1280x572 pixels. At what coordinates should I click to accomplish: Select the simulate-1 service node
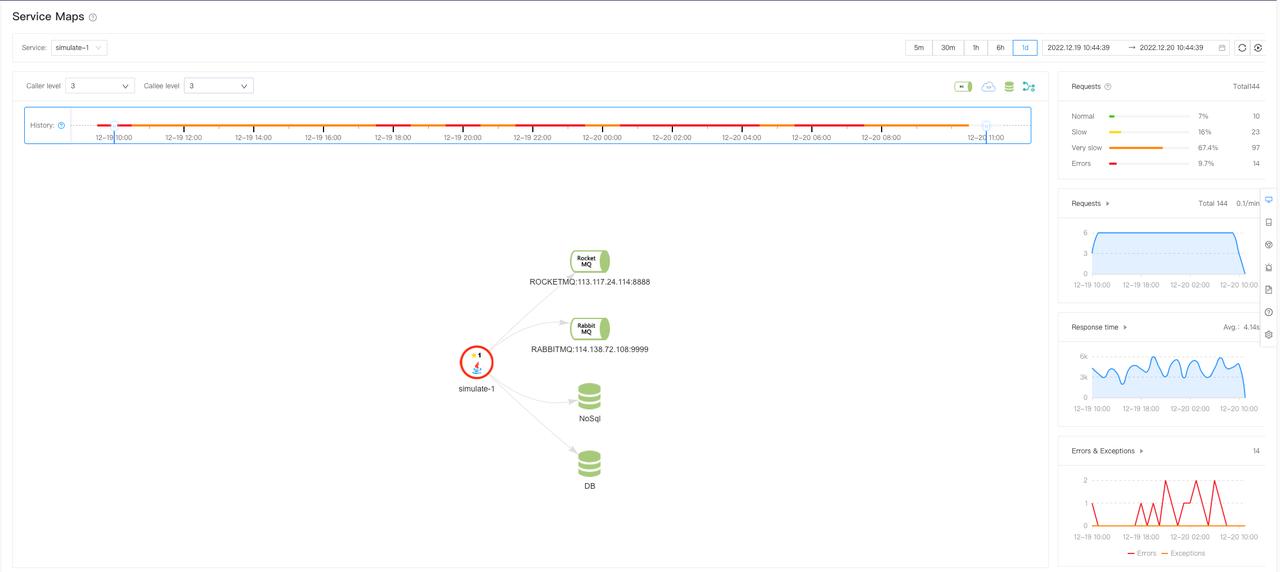(477, 362)
